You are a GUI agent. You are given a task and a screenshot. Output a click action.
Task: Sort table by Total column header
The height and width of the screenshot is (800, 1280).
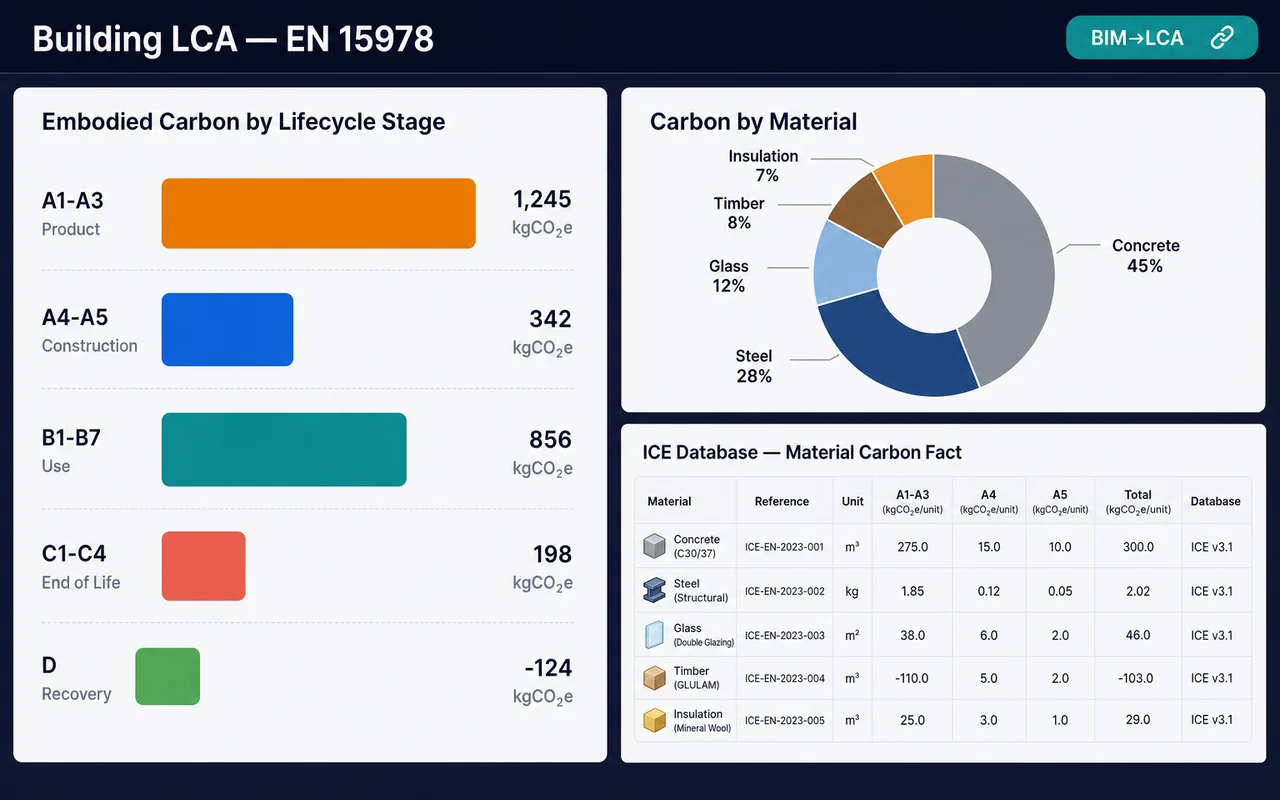coord(1138,501)
